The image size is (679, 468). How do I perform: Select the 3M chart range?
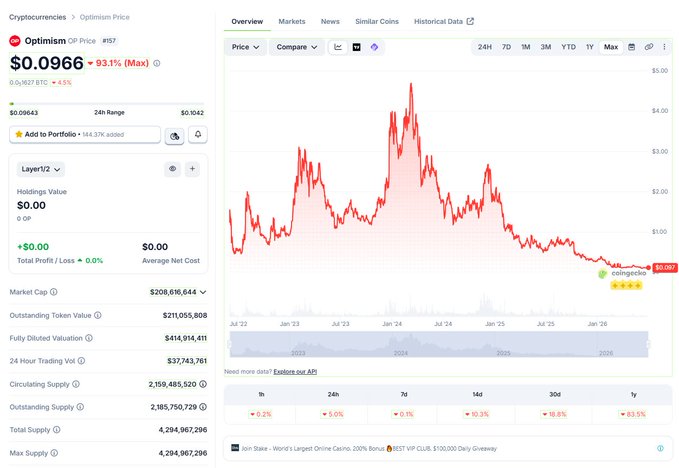[546, 47]
